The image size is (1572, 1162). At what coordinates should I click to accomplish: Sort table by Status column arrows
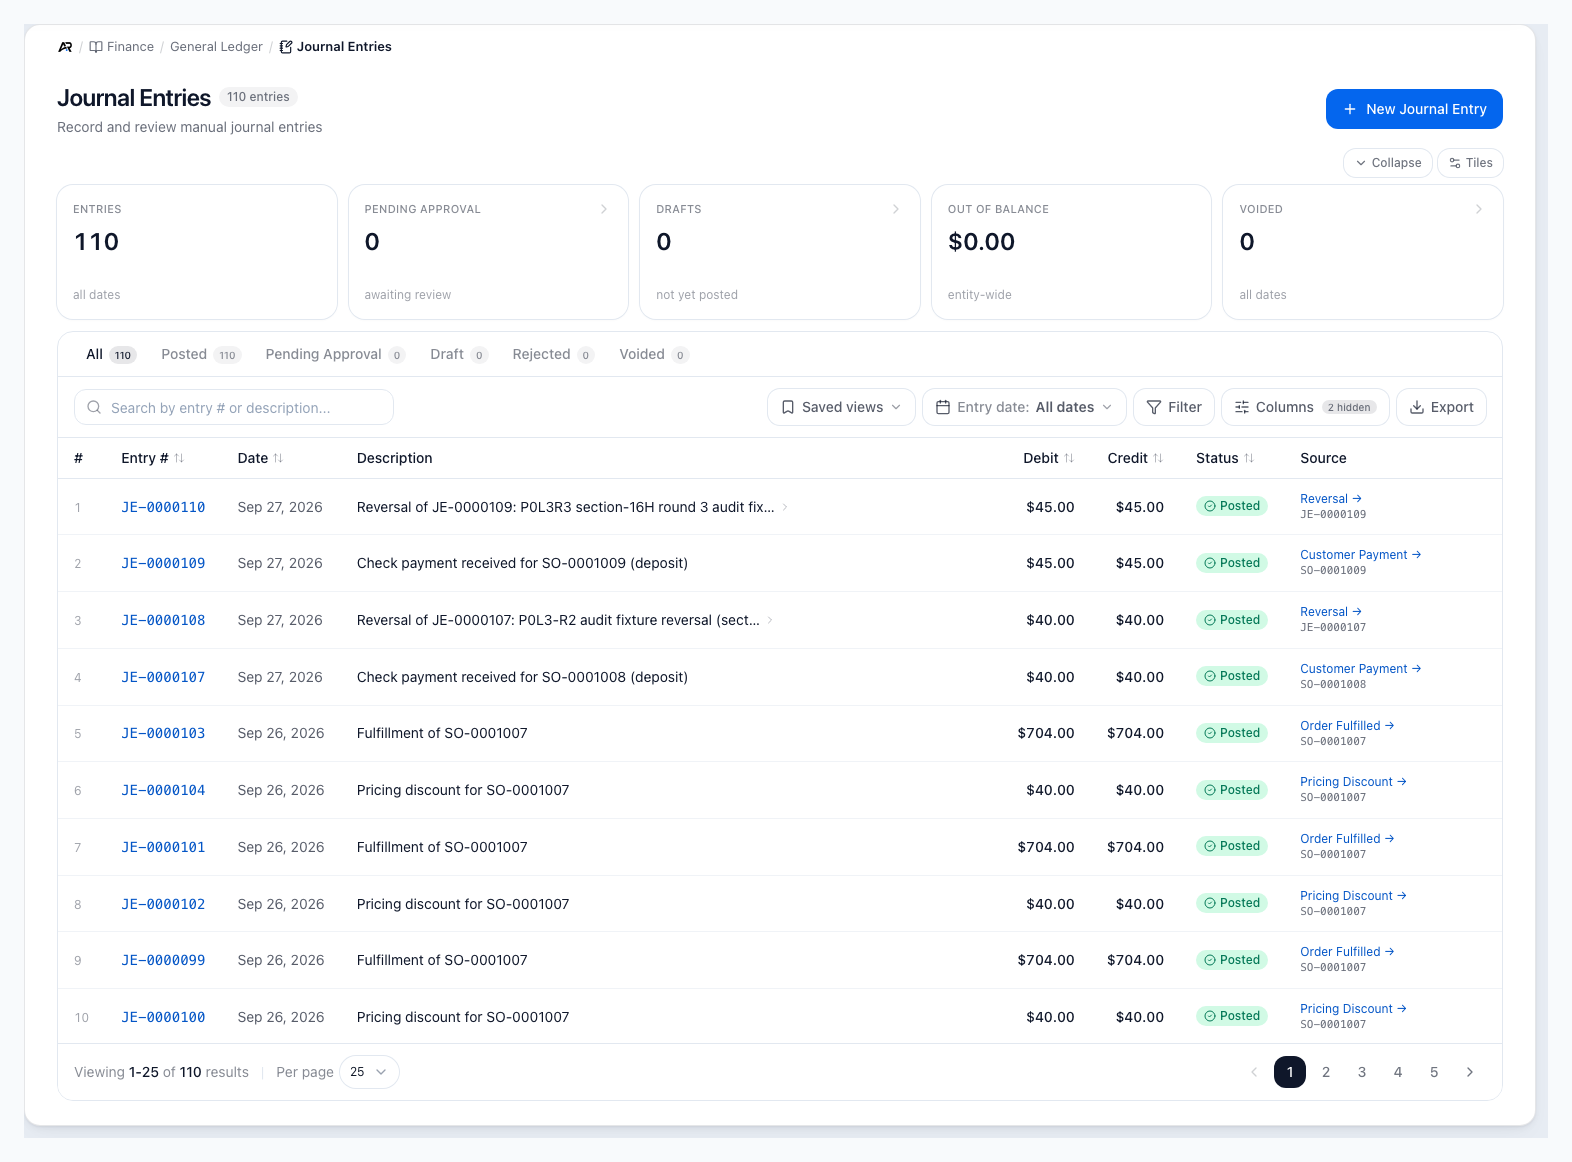click(x=1249, y=458)
